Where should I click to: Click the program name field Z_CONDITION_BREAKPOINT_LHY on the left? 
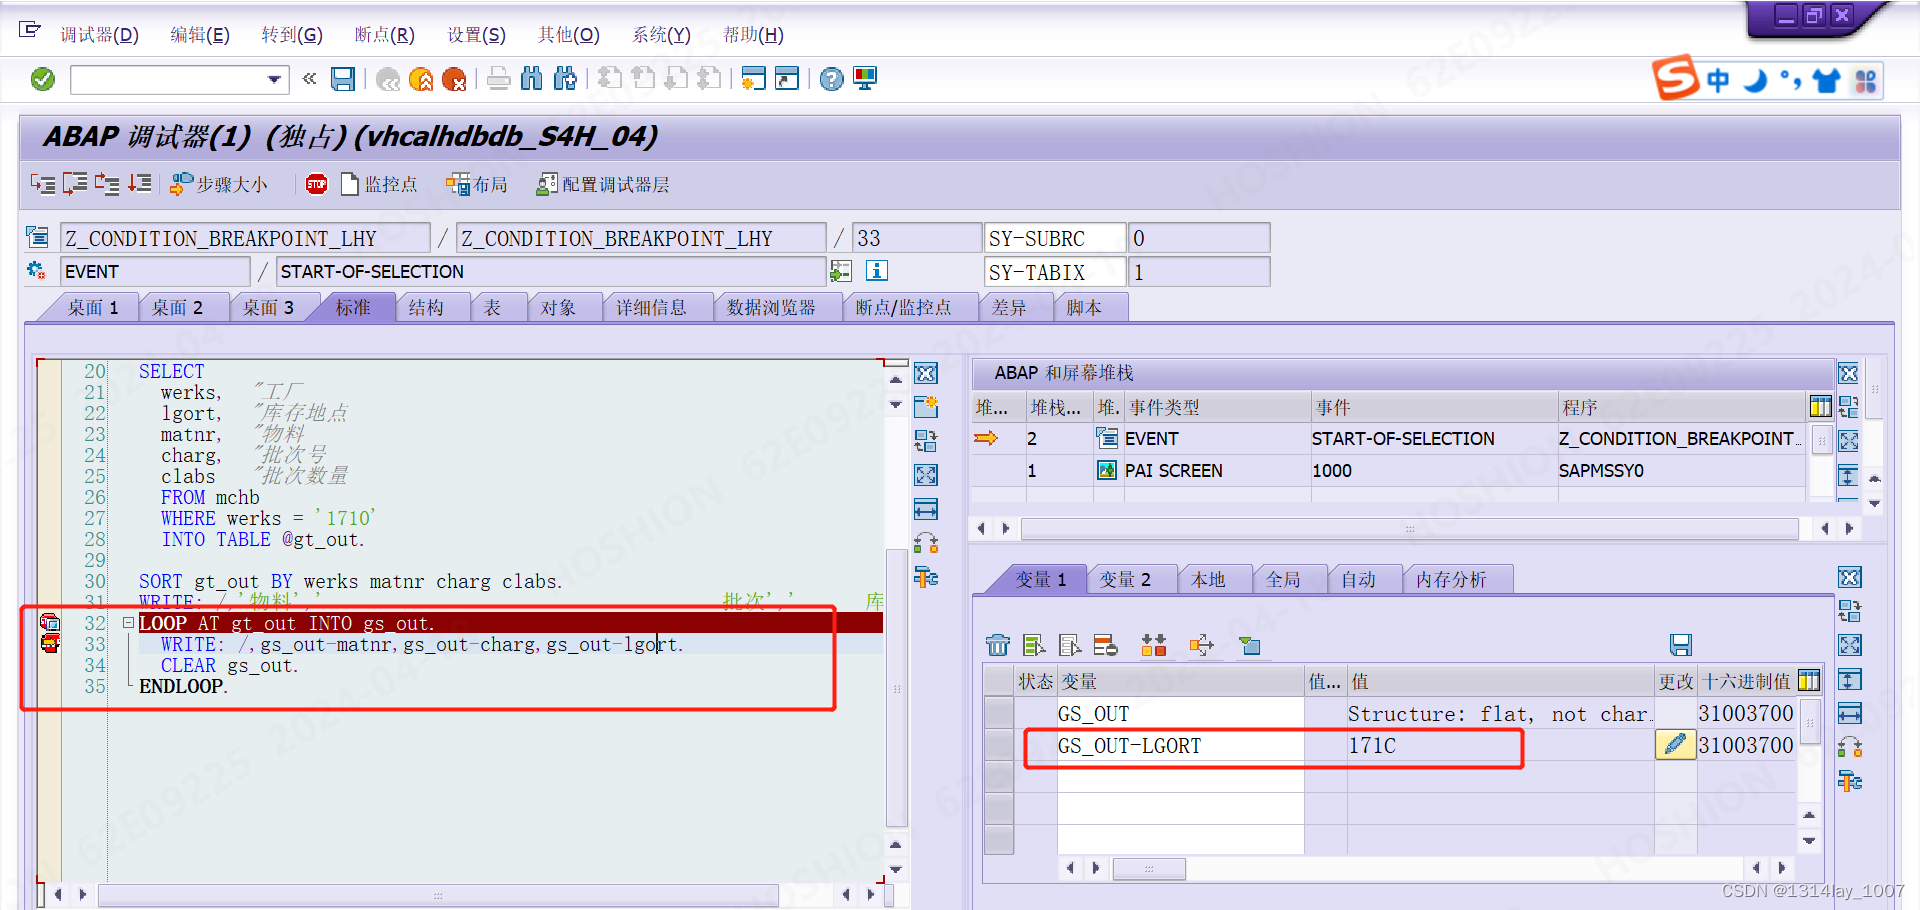click(245, 238)
